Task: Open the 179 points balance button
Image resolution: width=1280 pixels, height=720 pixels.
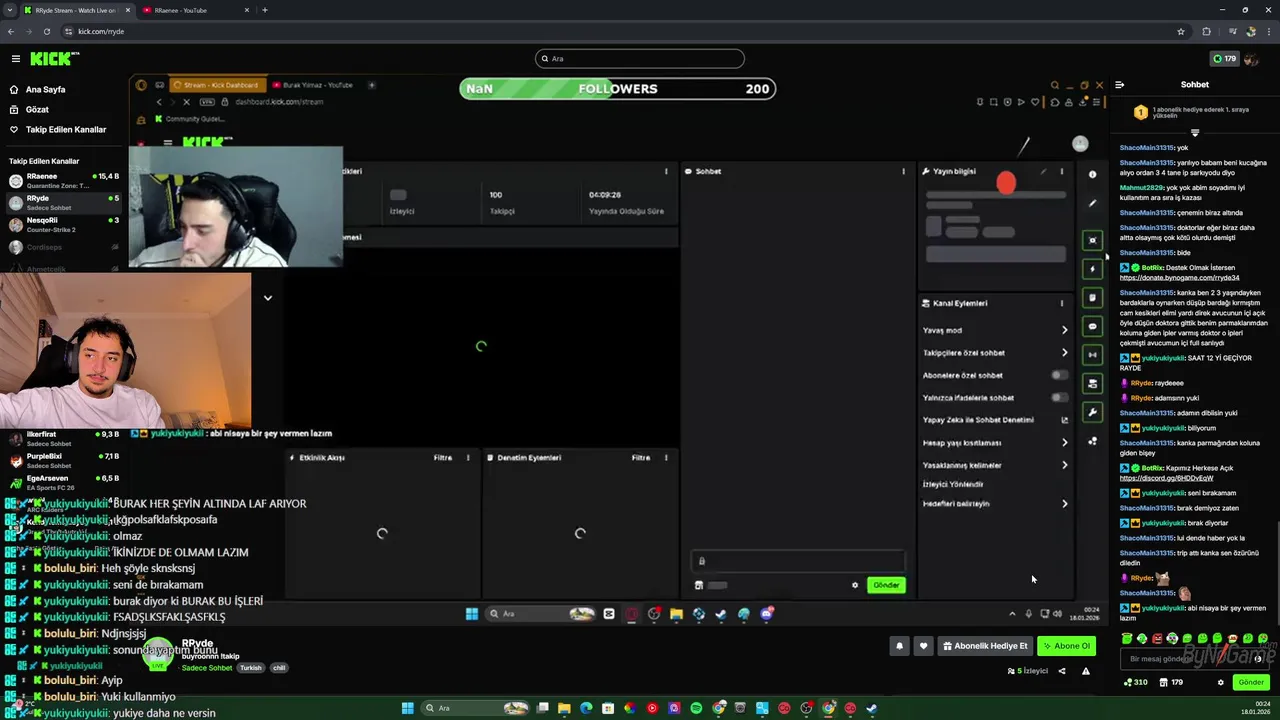Action: tap(1224, 59)
